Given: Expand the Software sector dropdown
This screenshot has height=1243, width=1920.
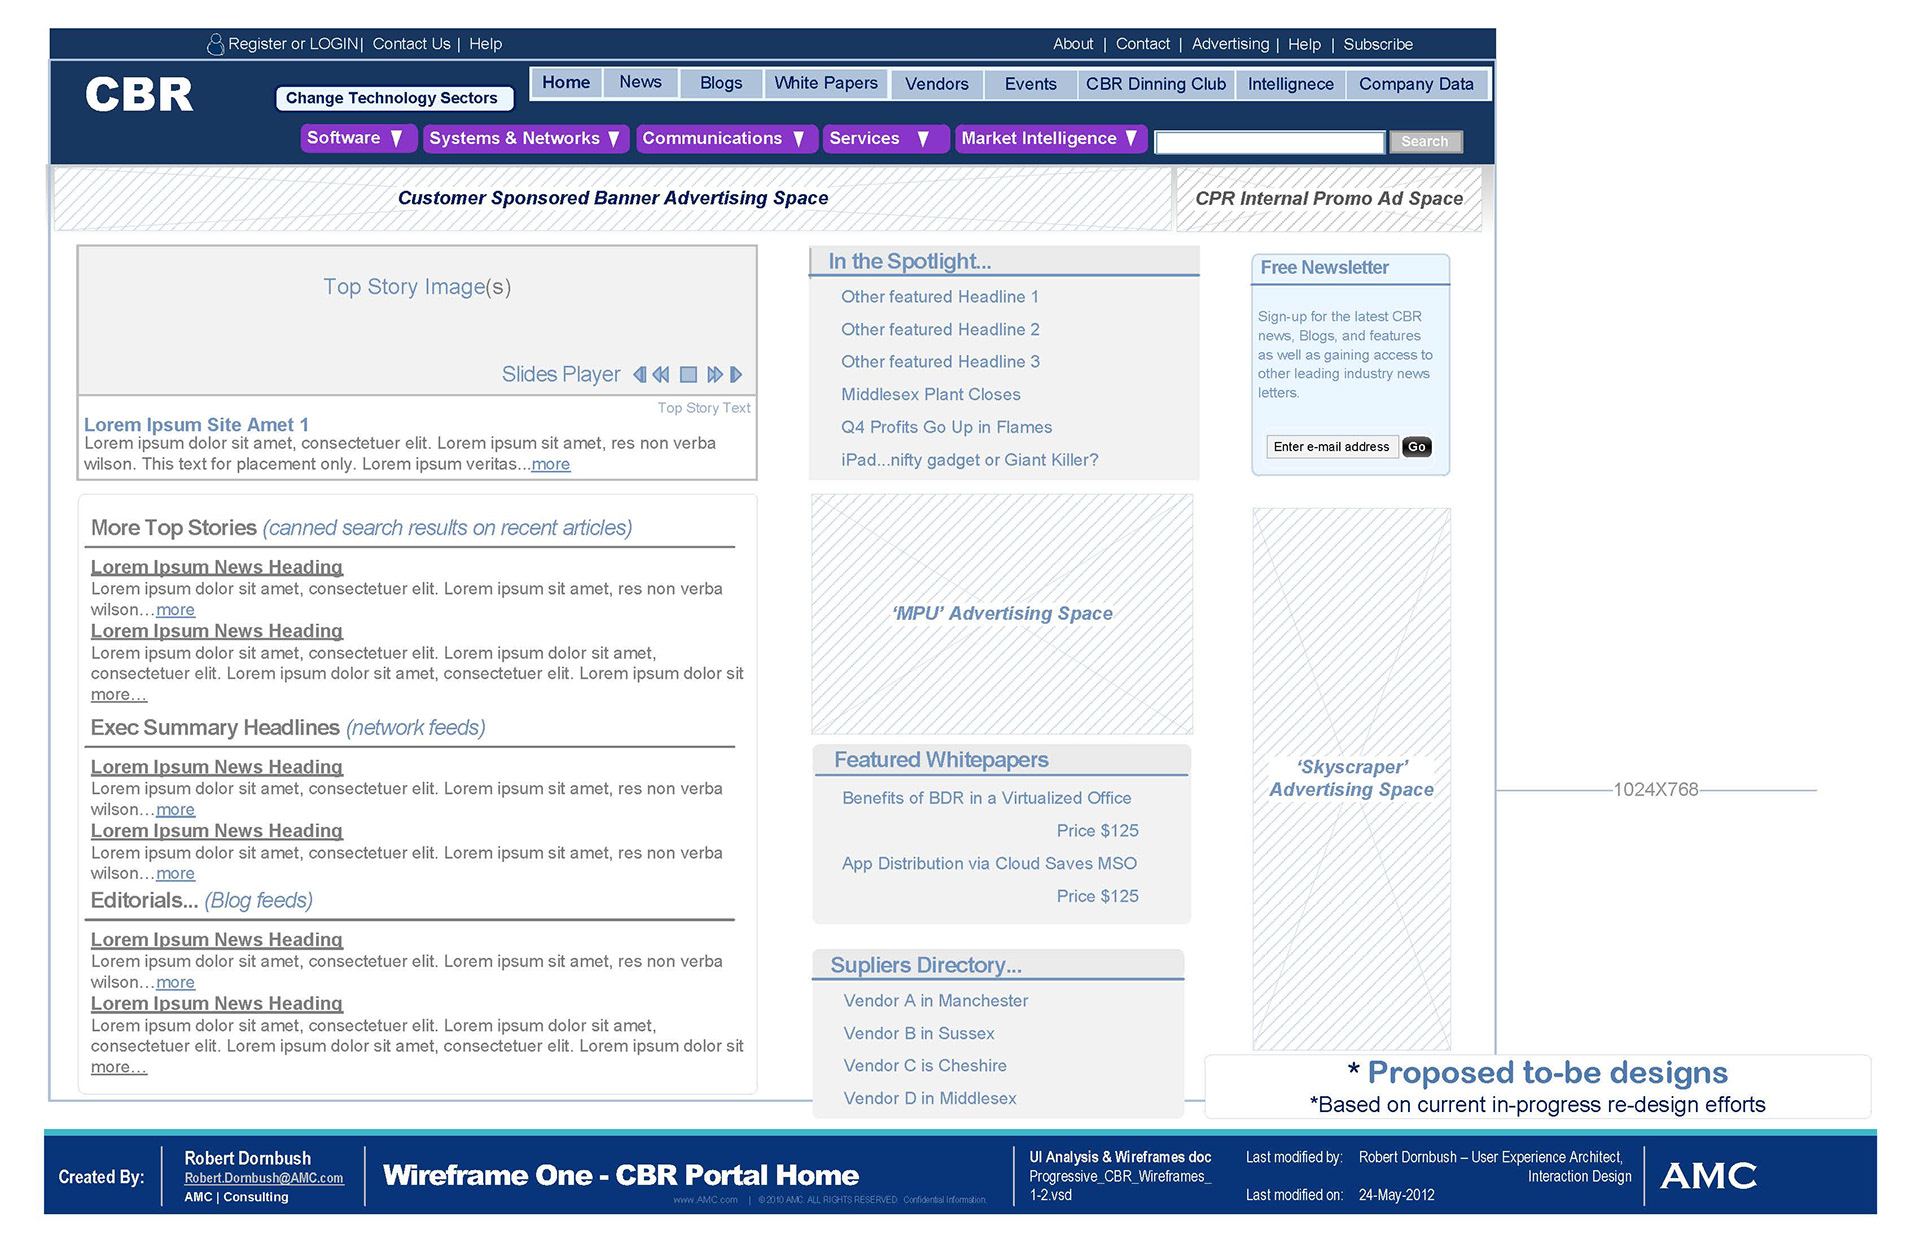Looking at the screenshot, I should point(397,139).
